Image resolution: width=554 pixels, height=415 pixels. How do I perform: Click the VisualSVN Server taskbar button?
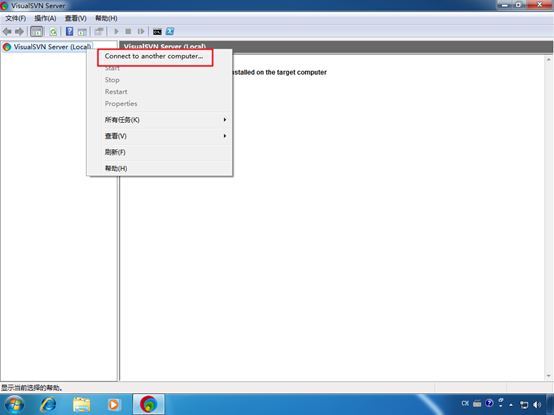coord(149,404)
